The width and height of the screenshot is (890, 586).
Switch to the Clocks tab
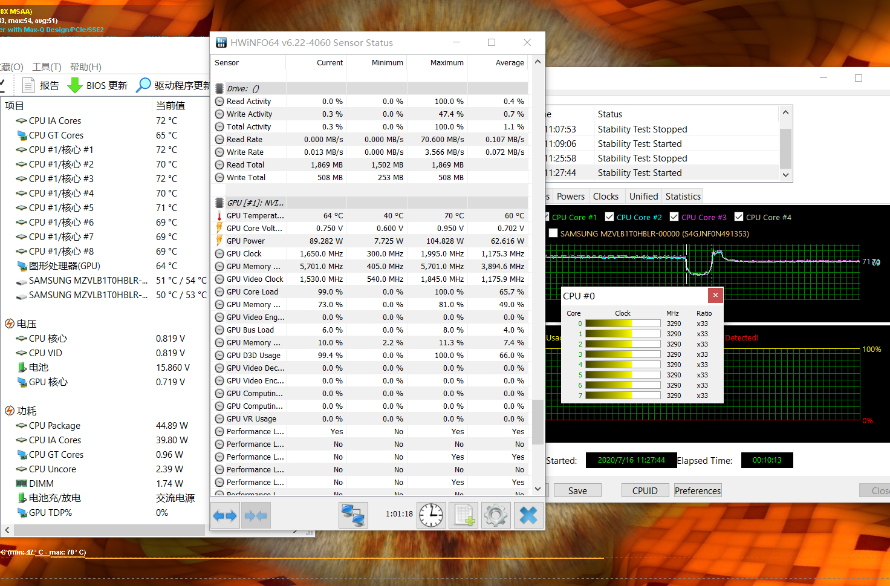[606, 196]
